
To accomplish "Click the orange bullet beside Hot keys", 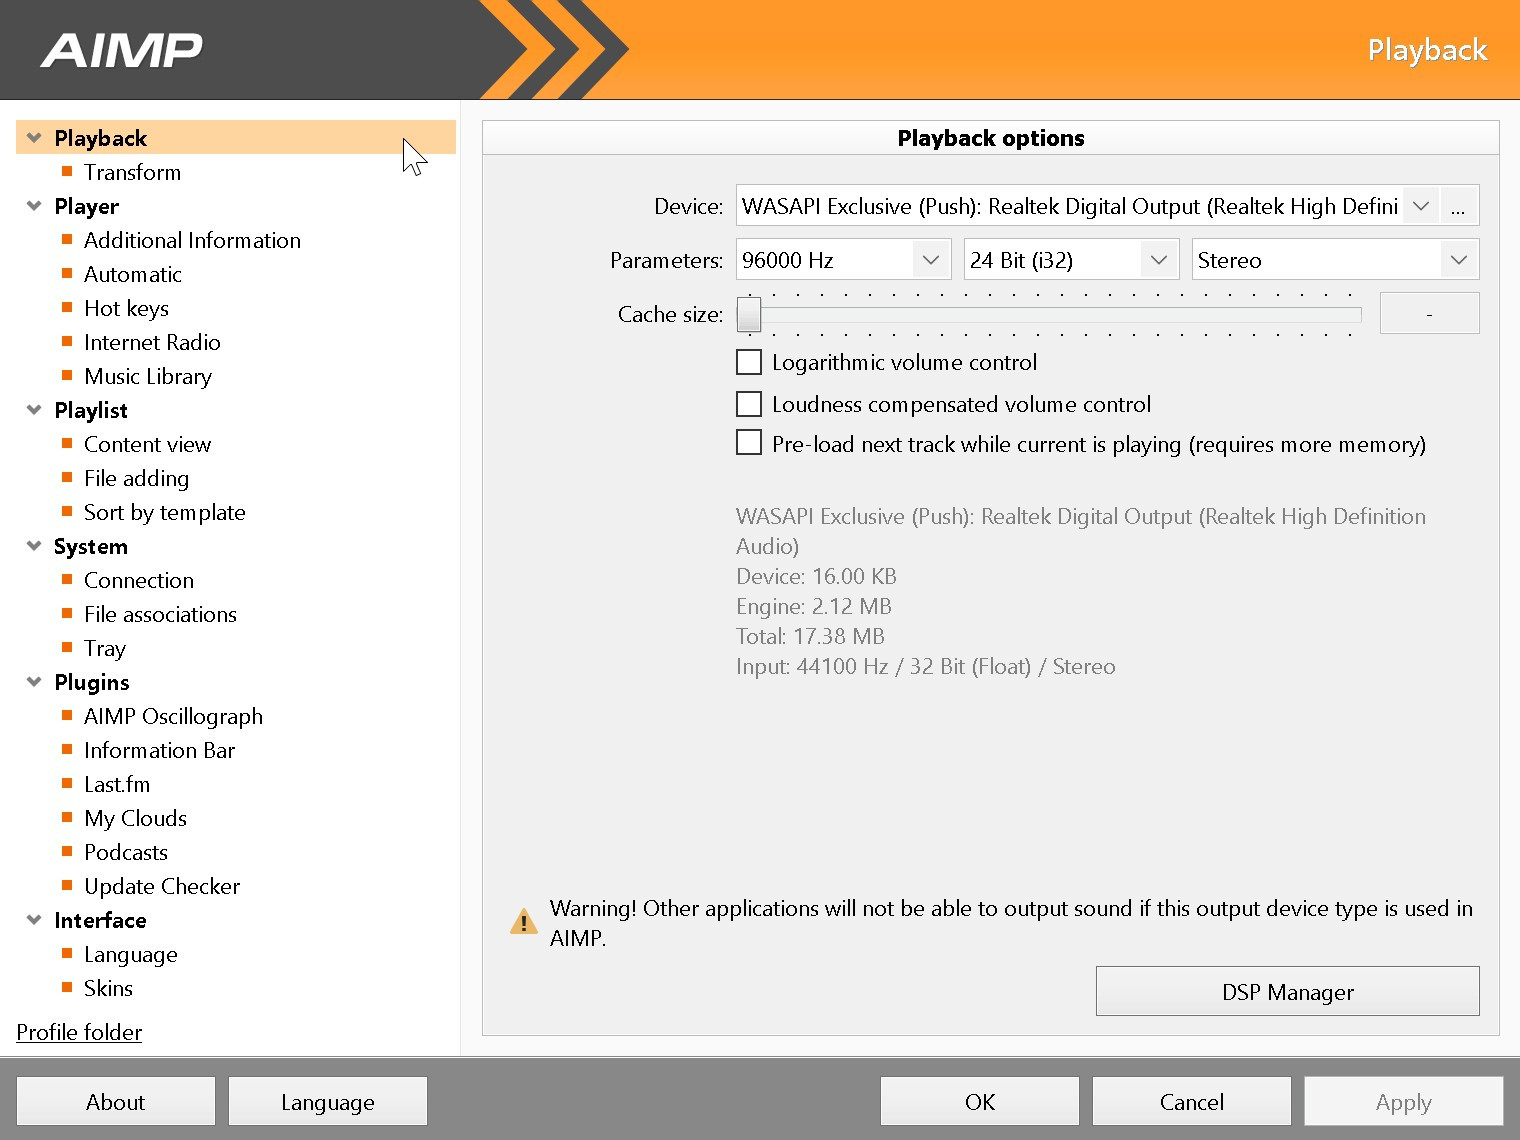I will pyautogui.click(x=67, y=308).
